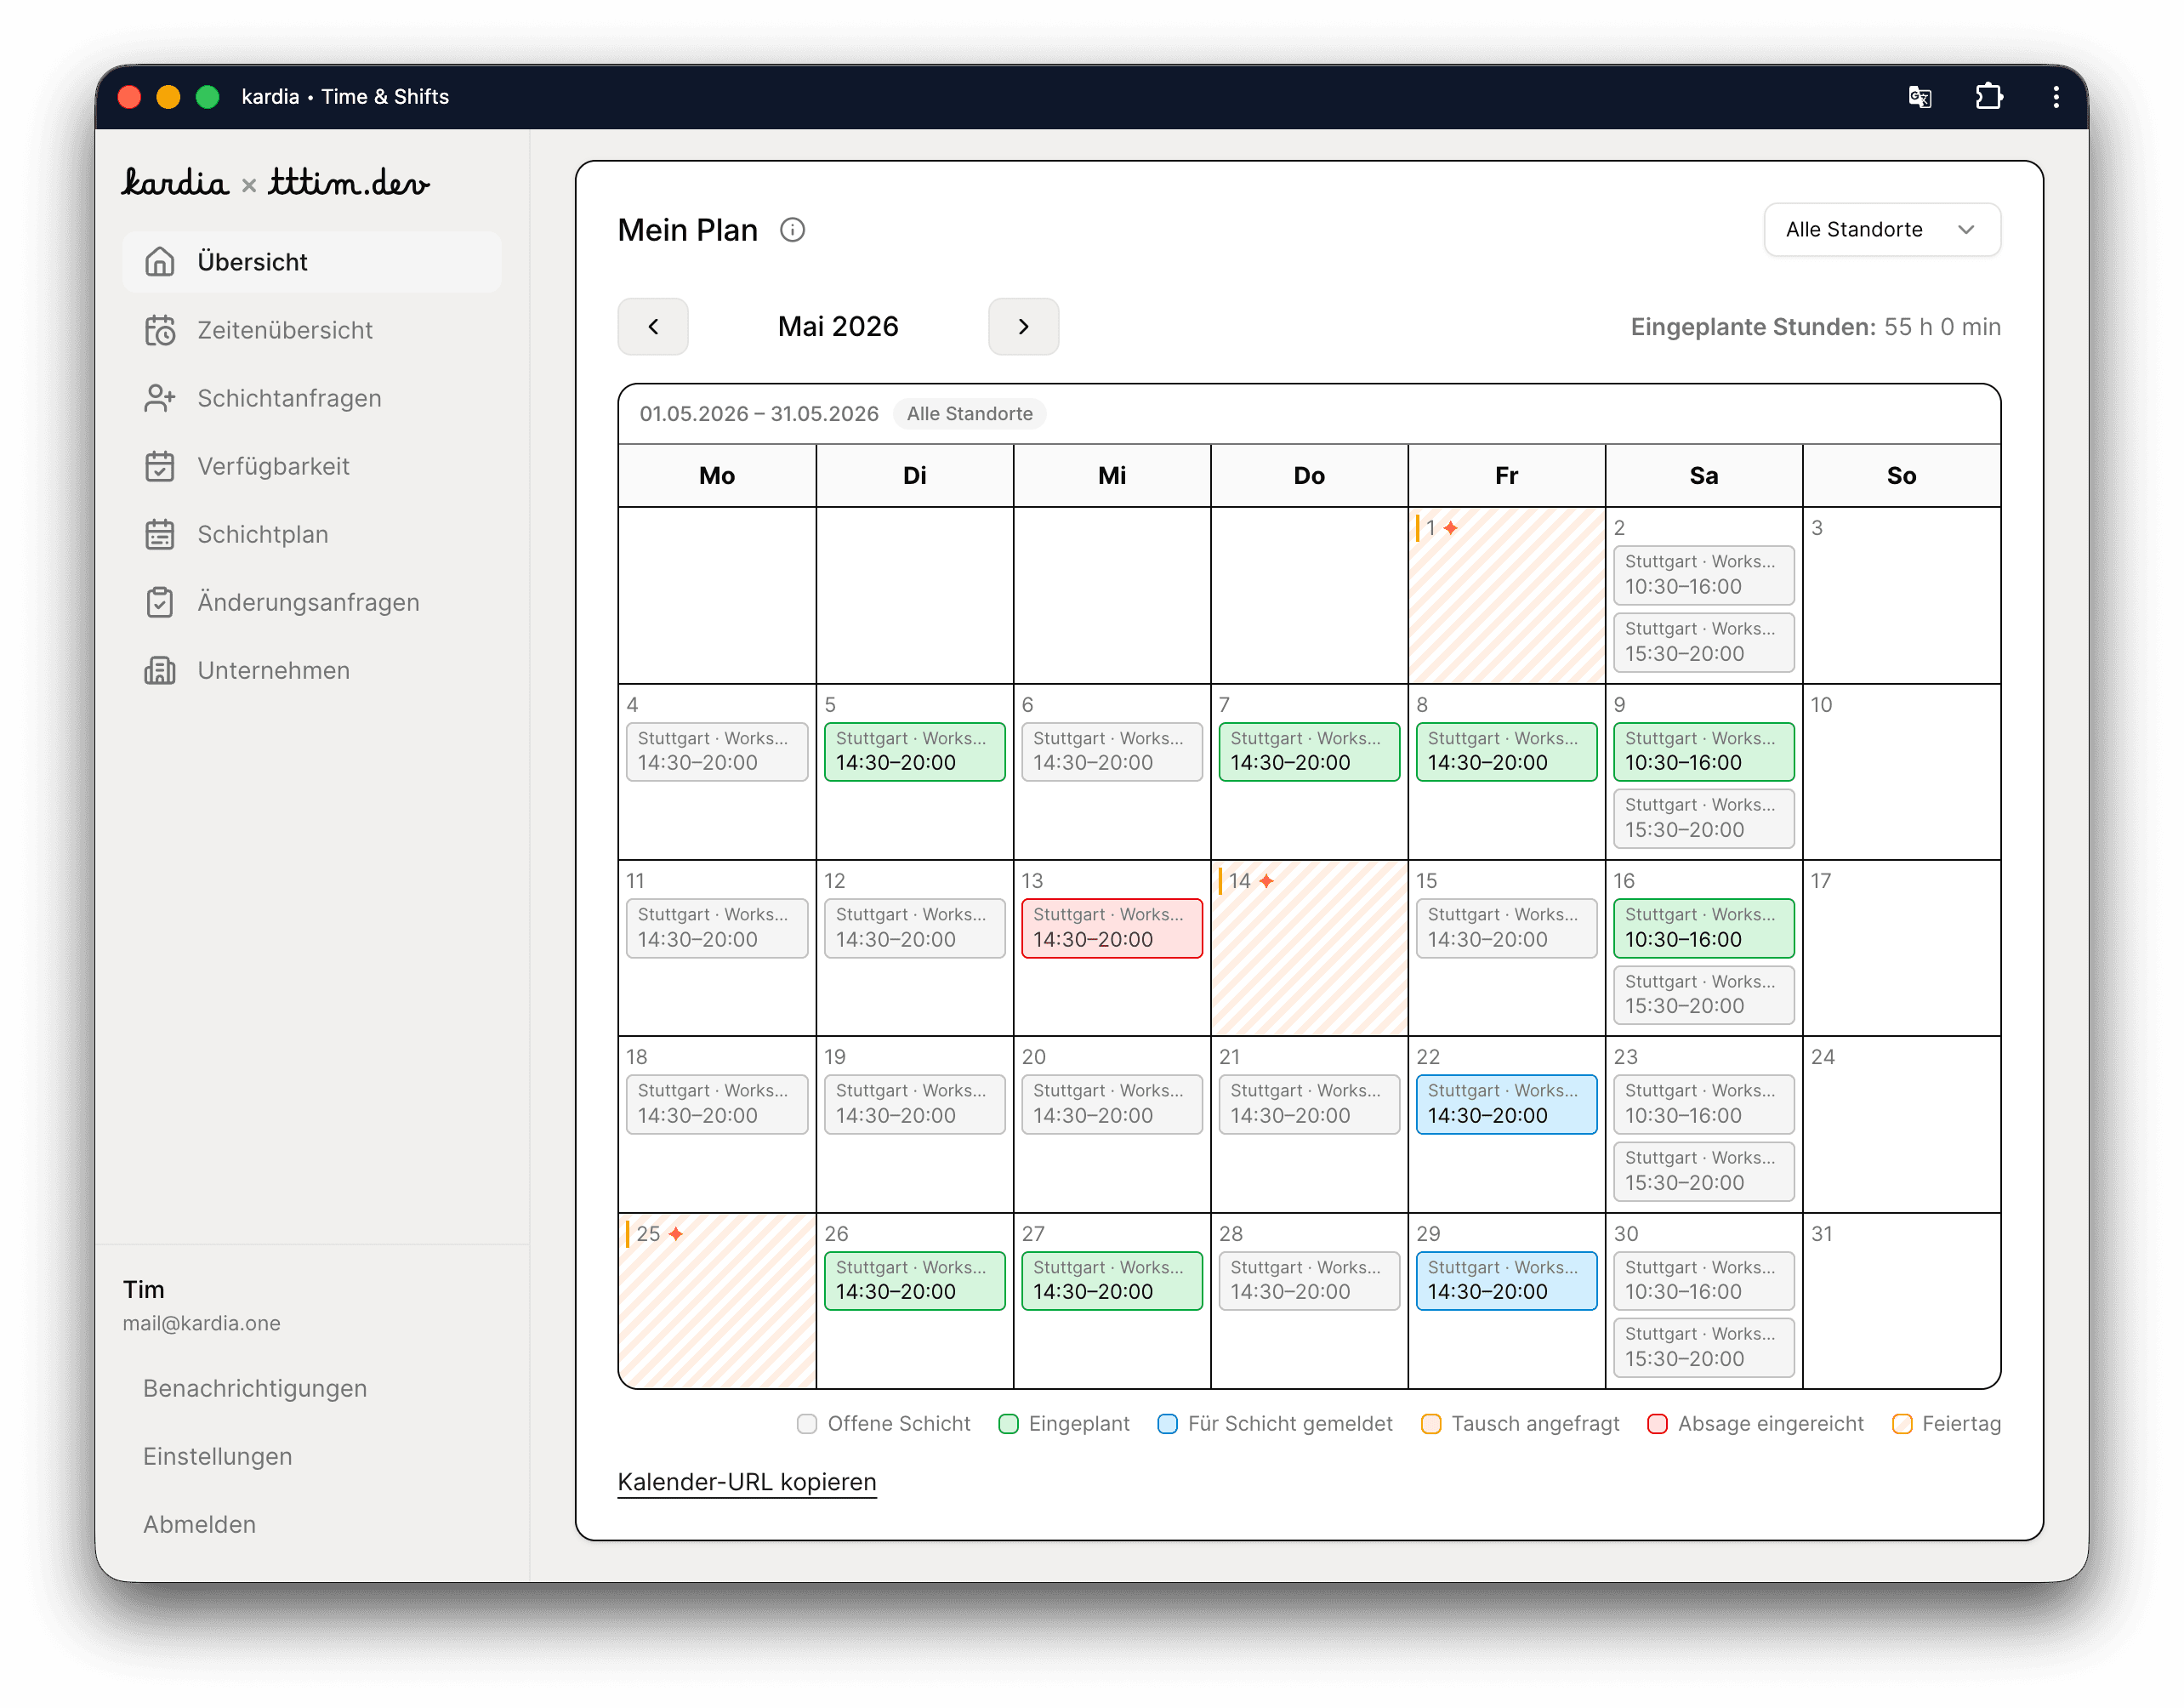Viewport: 2184px width, 1708px height.
Task: Open the open shift on May 21
Action: click(x=1308, y=1104)
